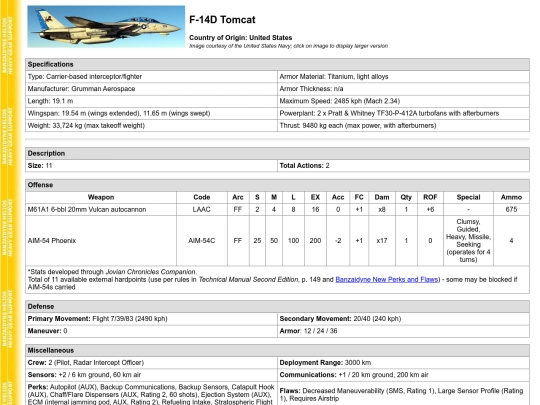Select 'Primary Movement: Flight 7/39/83' cell
The width and height of the screenshot is (540, 405).
151,319
